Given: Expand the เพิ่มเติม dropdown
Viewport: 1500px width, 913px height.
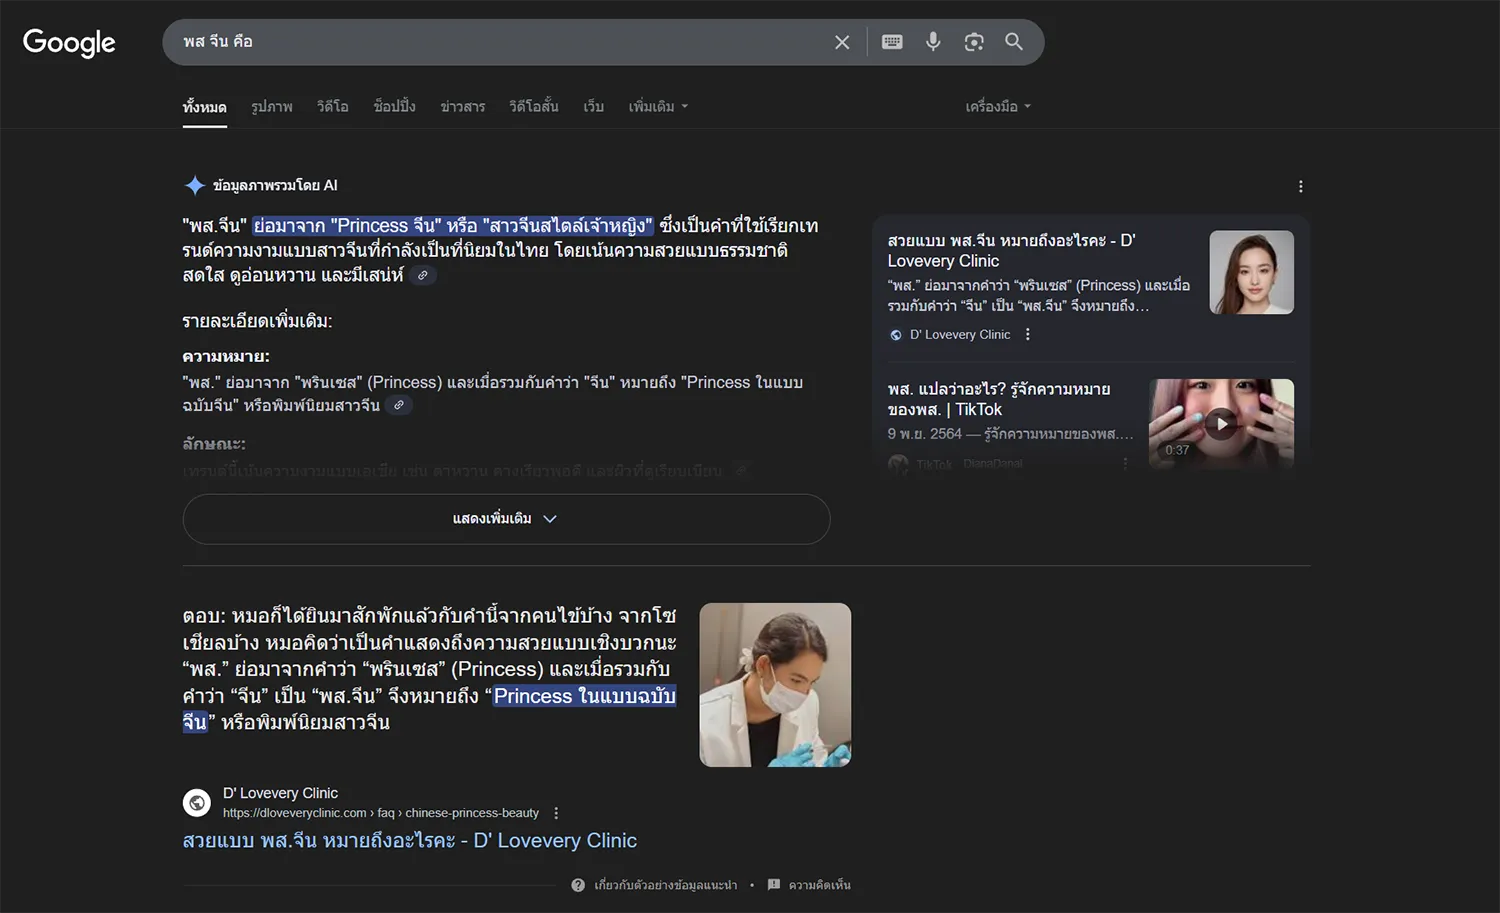Looking at the screenshot, I should (x=658, y=107).
